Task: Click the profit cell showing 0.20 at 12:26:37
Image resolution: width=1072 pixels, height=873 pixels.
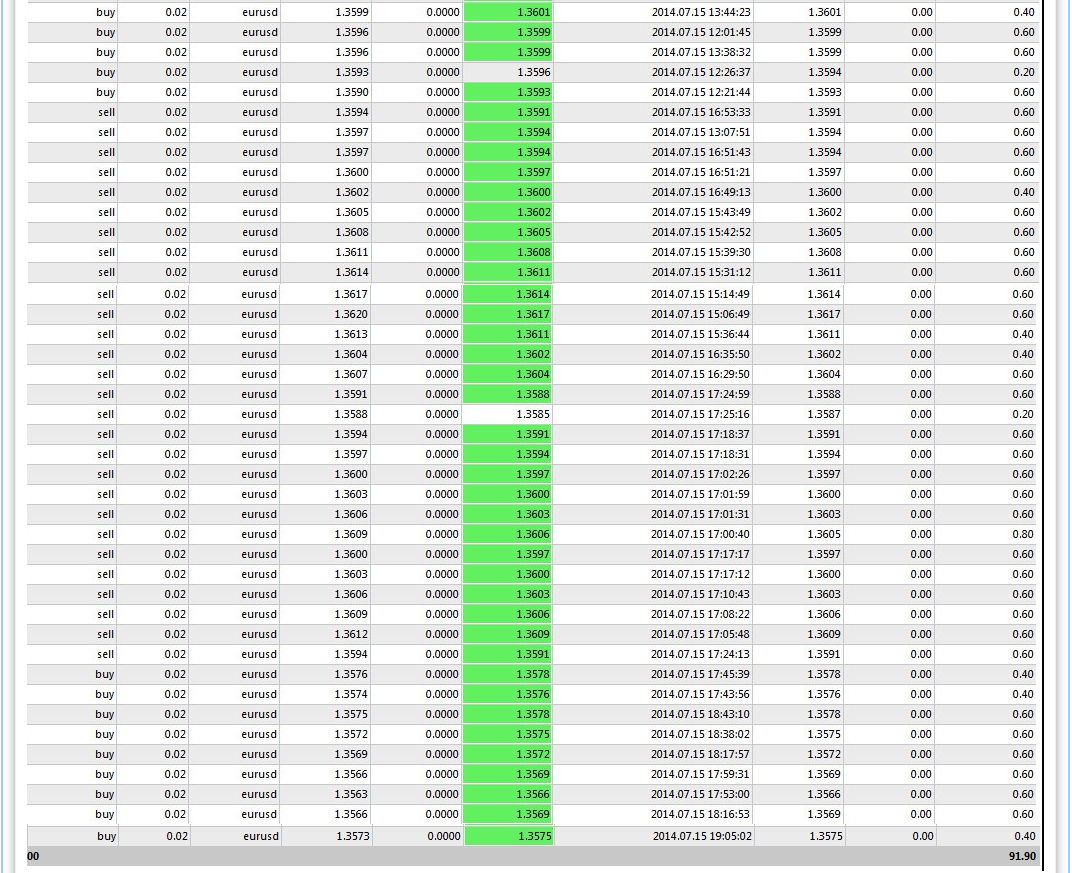Action: pyautogui.click(x=1020, y=72)
